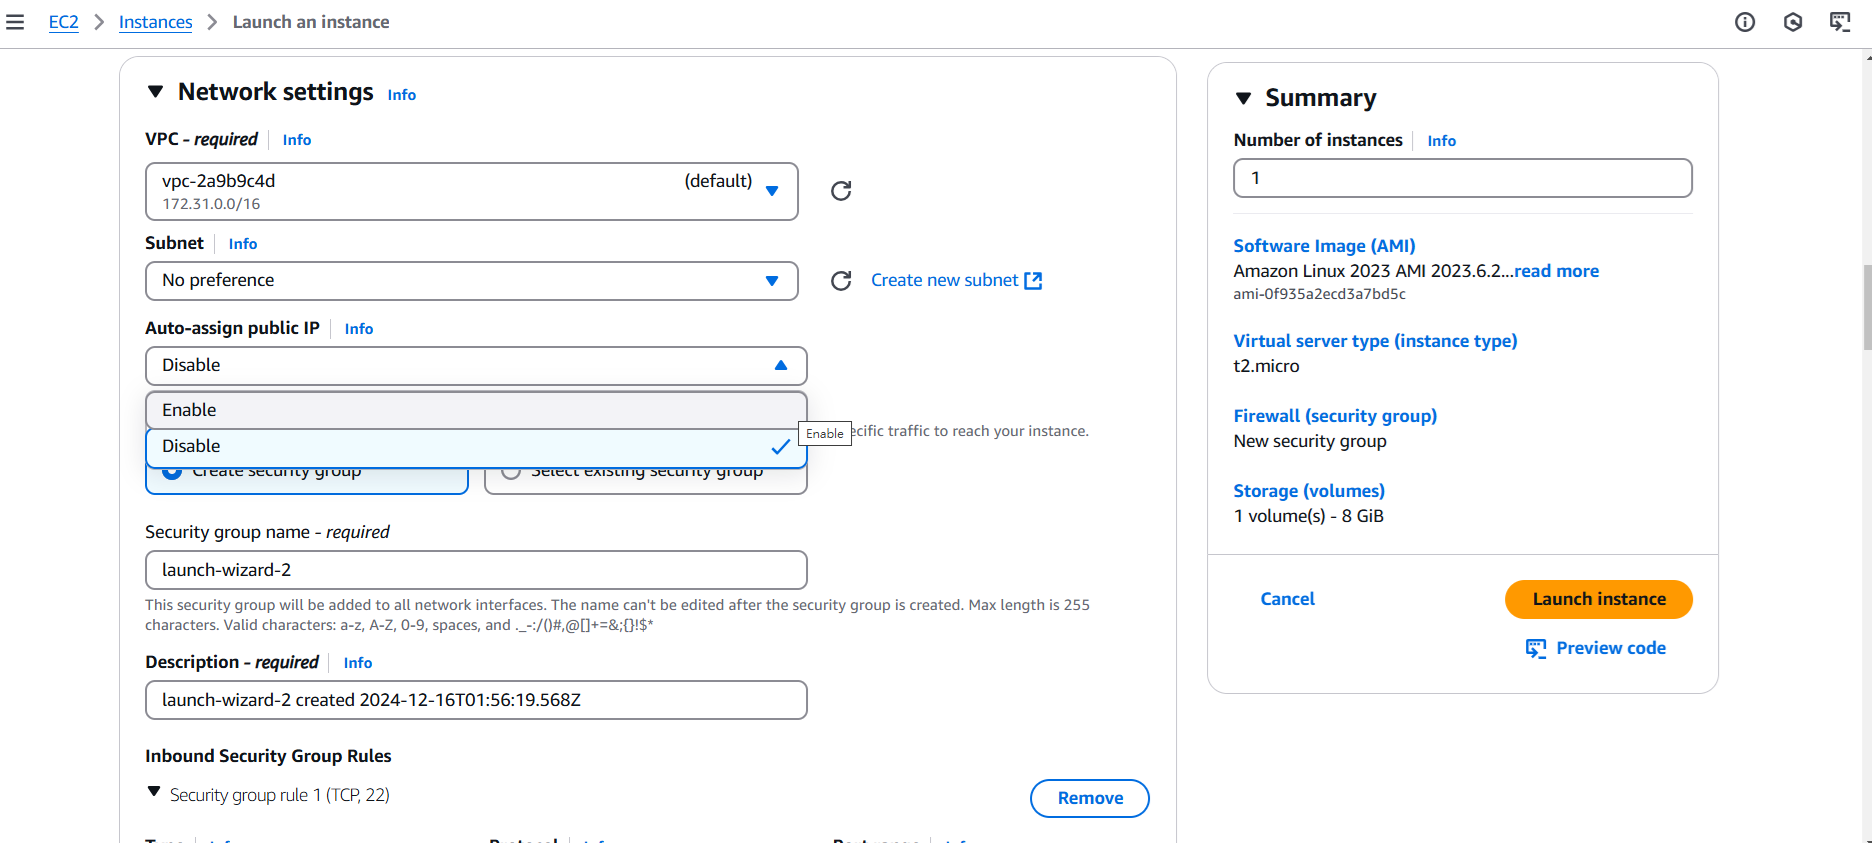Refresh the subnet list
The width and height of the screenshot is (1872, 843).
click(841, 281)
